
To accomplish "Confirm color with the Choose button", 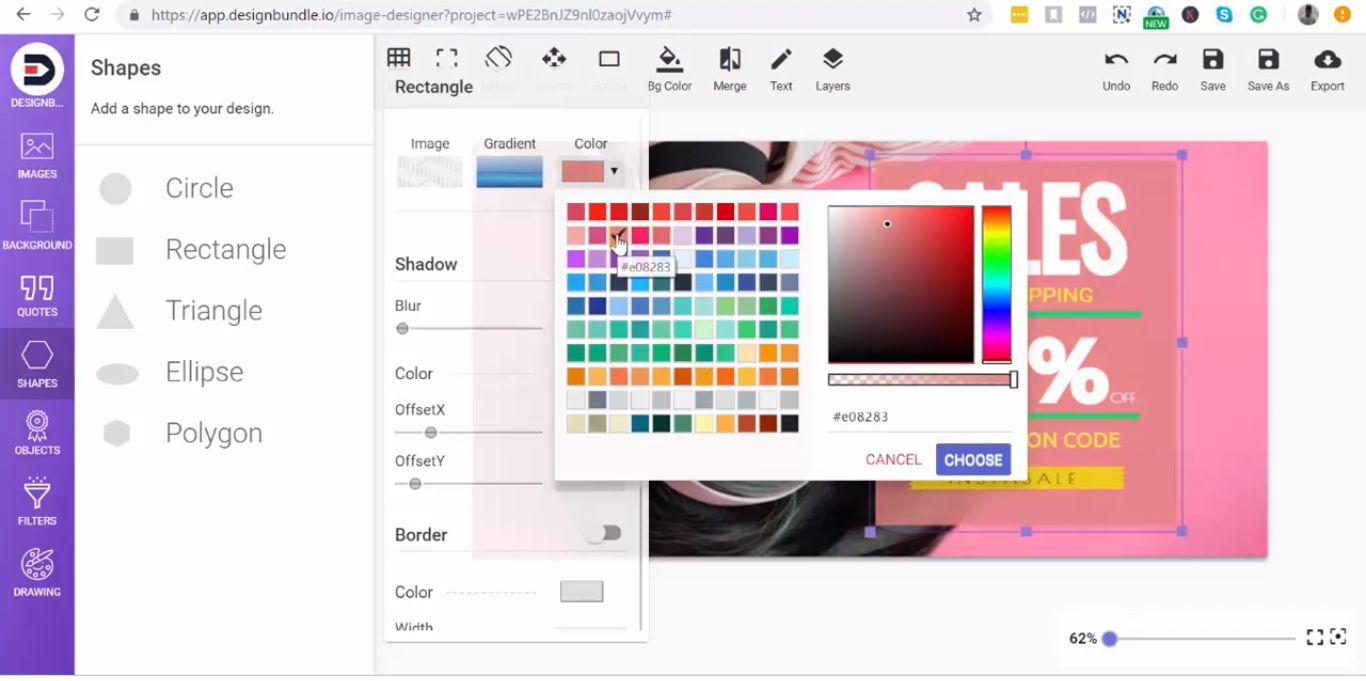I will tap(973, 460).
